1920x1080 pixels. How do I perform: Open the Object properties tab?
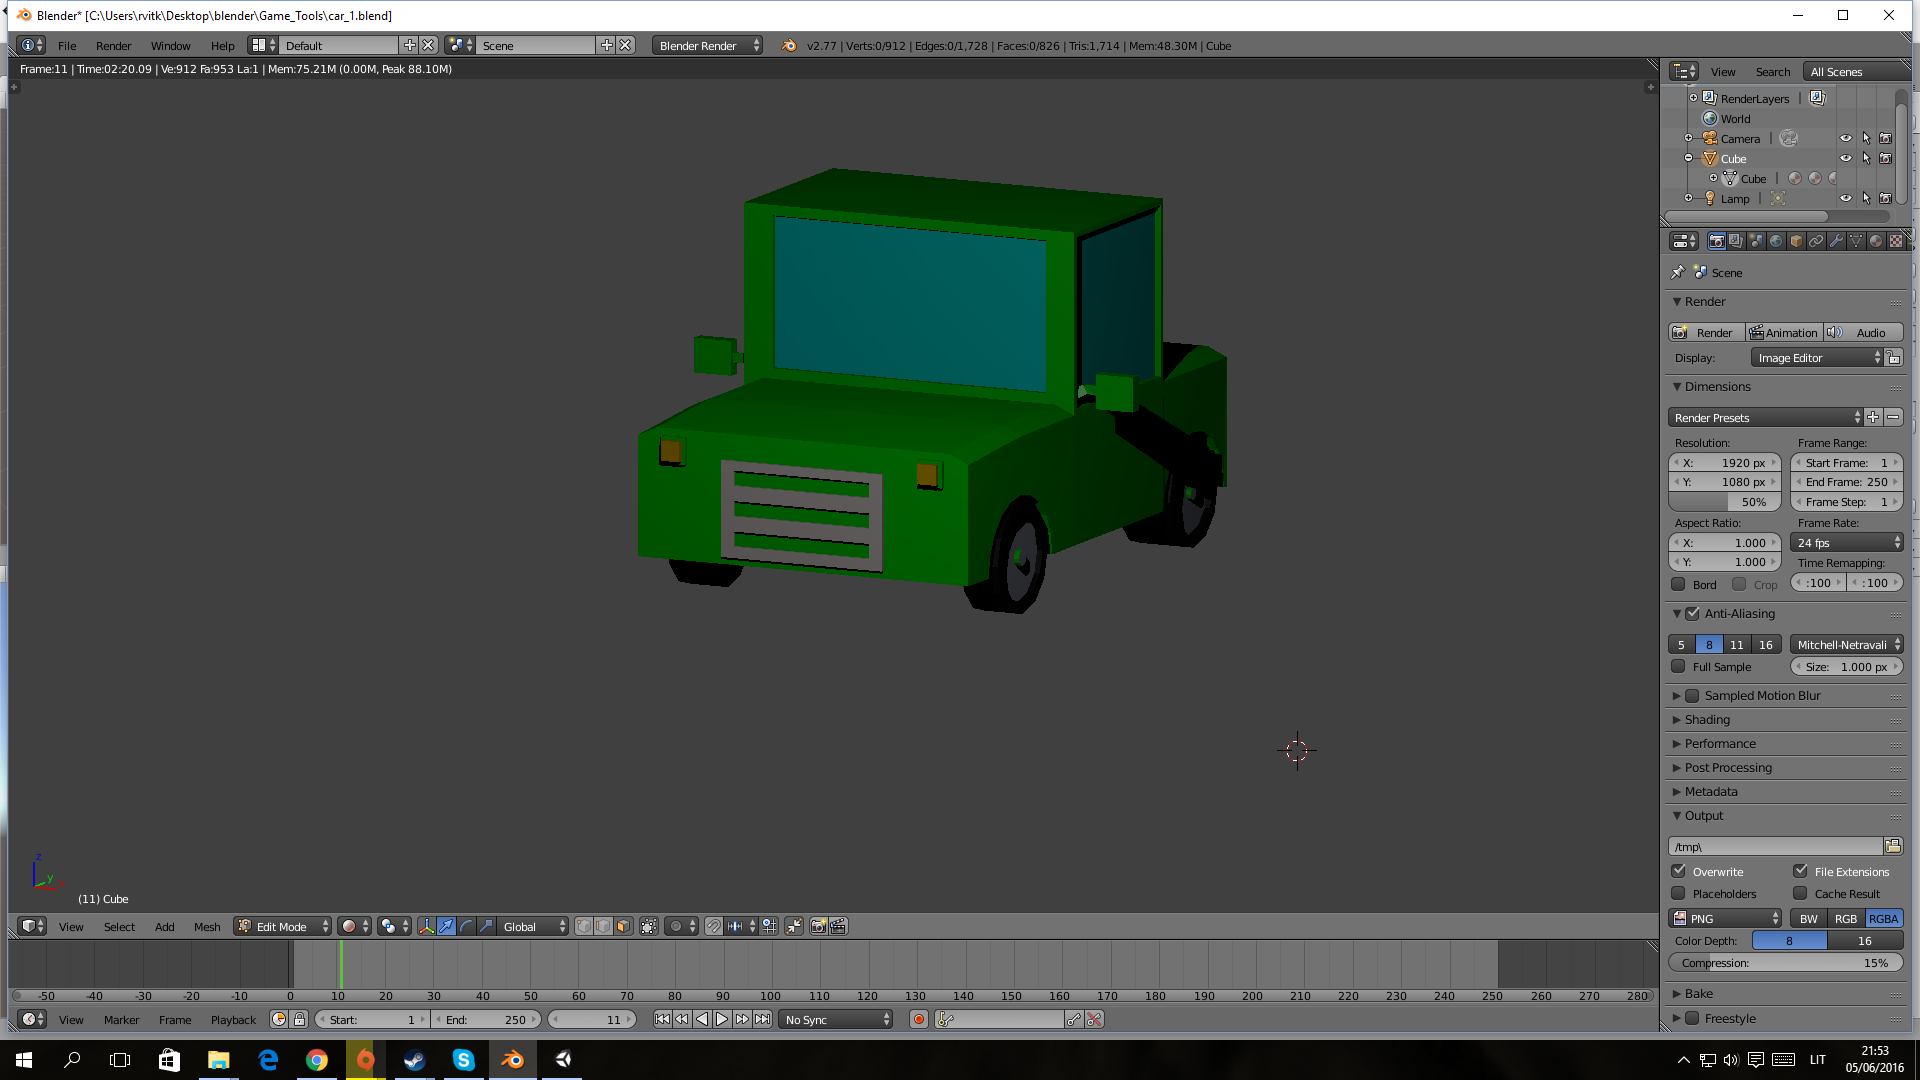[x=1796, y=241]
